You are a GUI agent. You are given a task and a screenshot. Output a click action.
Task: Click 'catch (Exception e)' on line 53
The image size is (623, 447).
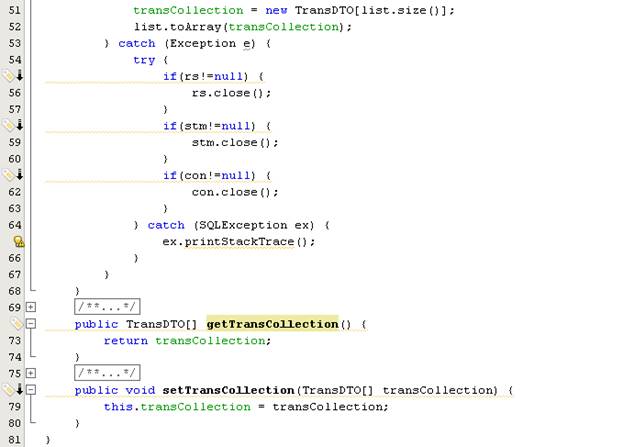(187, 43)
